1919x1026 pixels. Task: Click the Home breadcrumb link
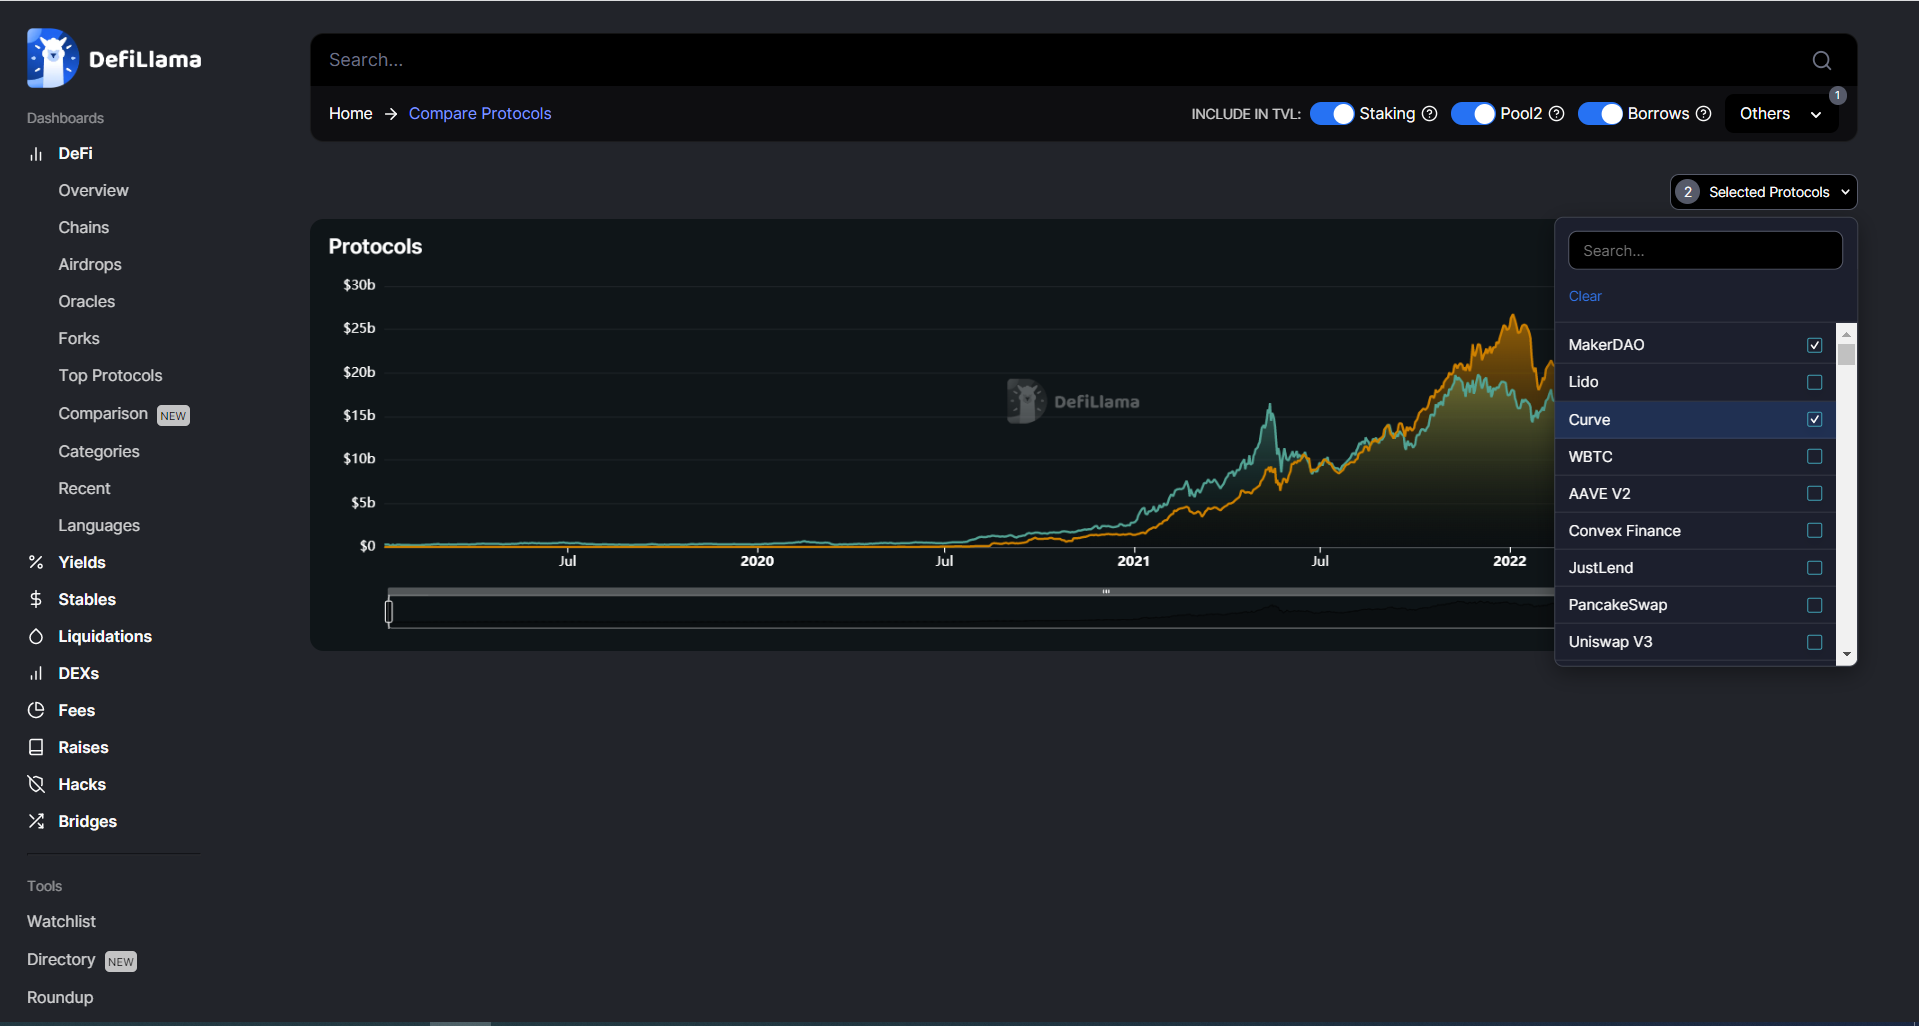click(x=350, y=114)
